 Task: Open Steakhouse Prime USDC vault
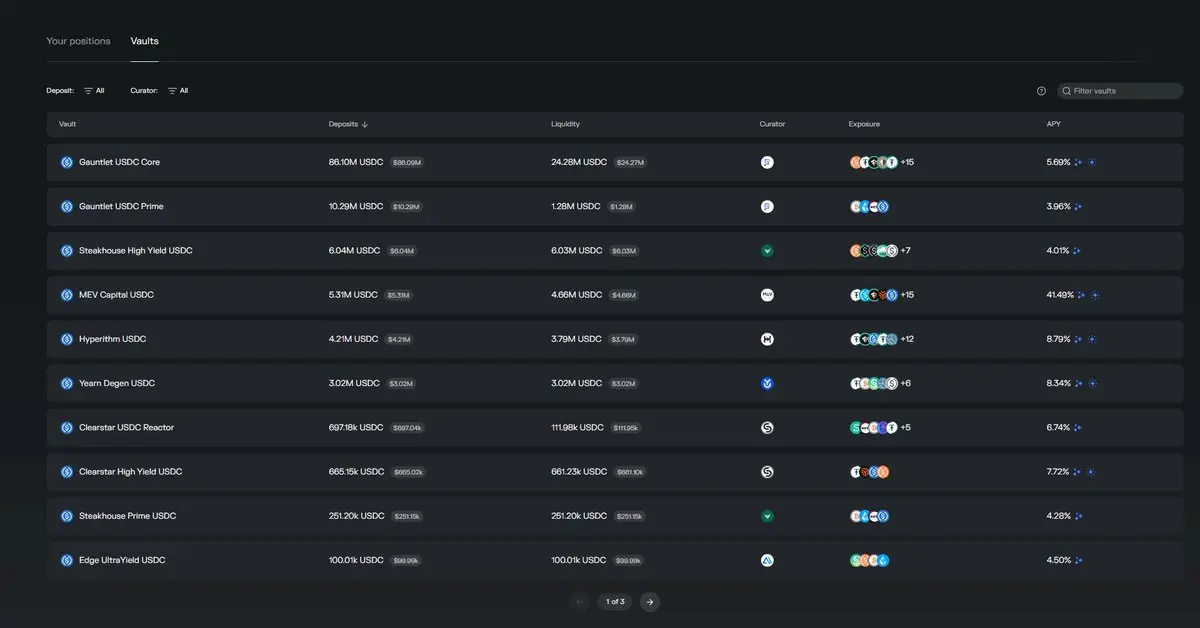(x=615, y=516)
